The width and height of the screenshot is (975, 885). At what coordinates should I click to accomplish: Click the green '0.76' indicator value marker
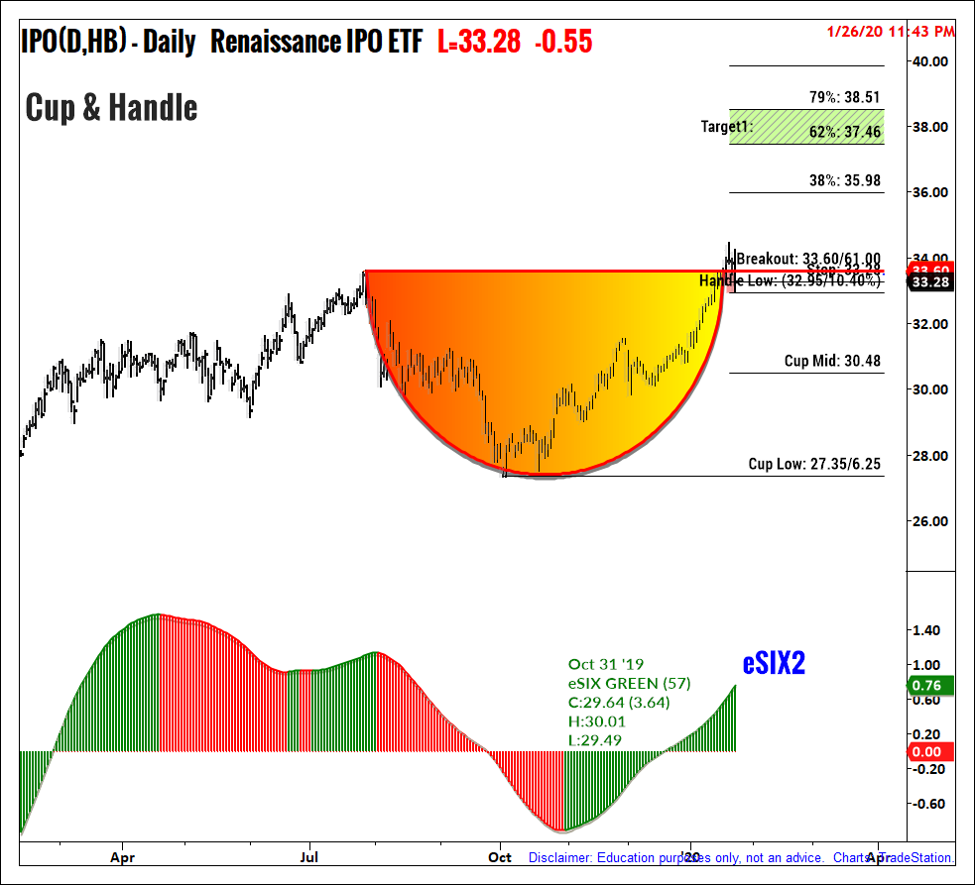click(930, 685)
